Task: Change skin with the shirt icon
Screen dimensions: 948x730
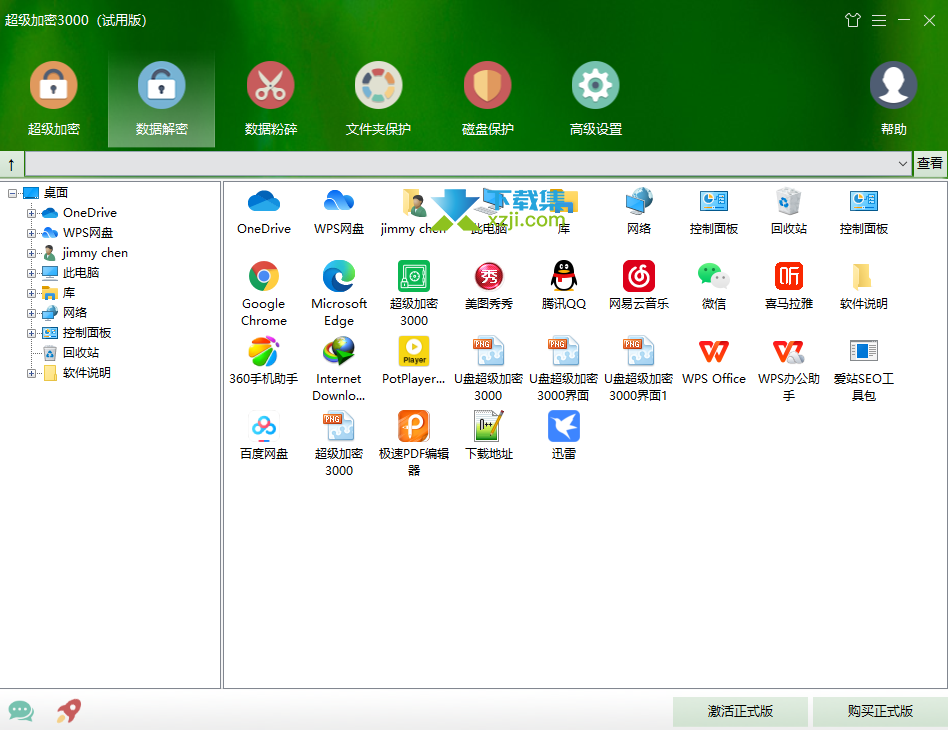Action: point(852,21)
